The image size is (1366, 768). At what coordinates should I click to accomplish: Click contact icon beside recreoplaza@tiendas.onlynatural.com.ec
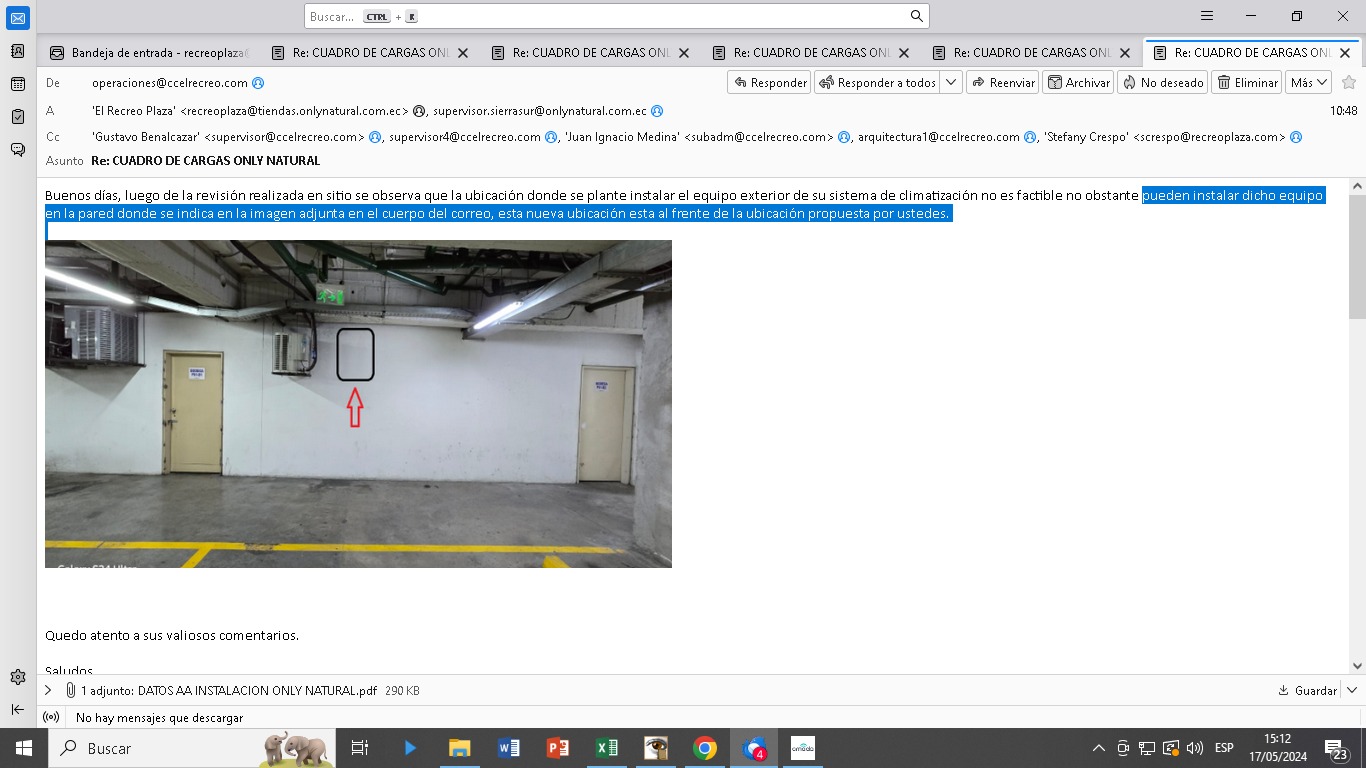click(x=419, y=111)
